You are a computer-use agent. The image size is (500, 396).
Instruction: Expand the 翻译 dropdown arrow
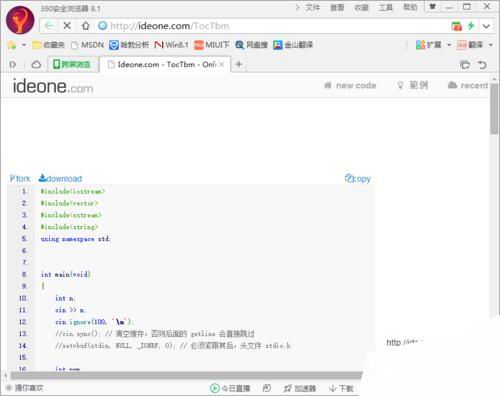[x=491, y=45]
